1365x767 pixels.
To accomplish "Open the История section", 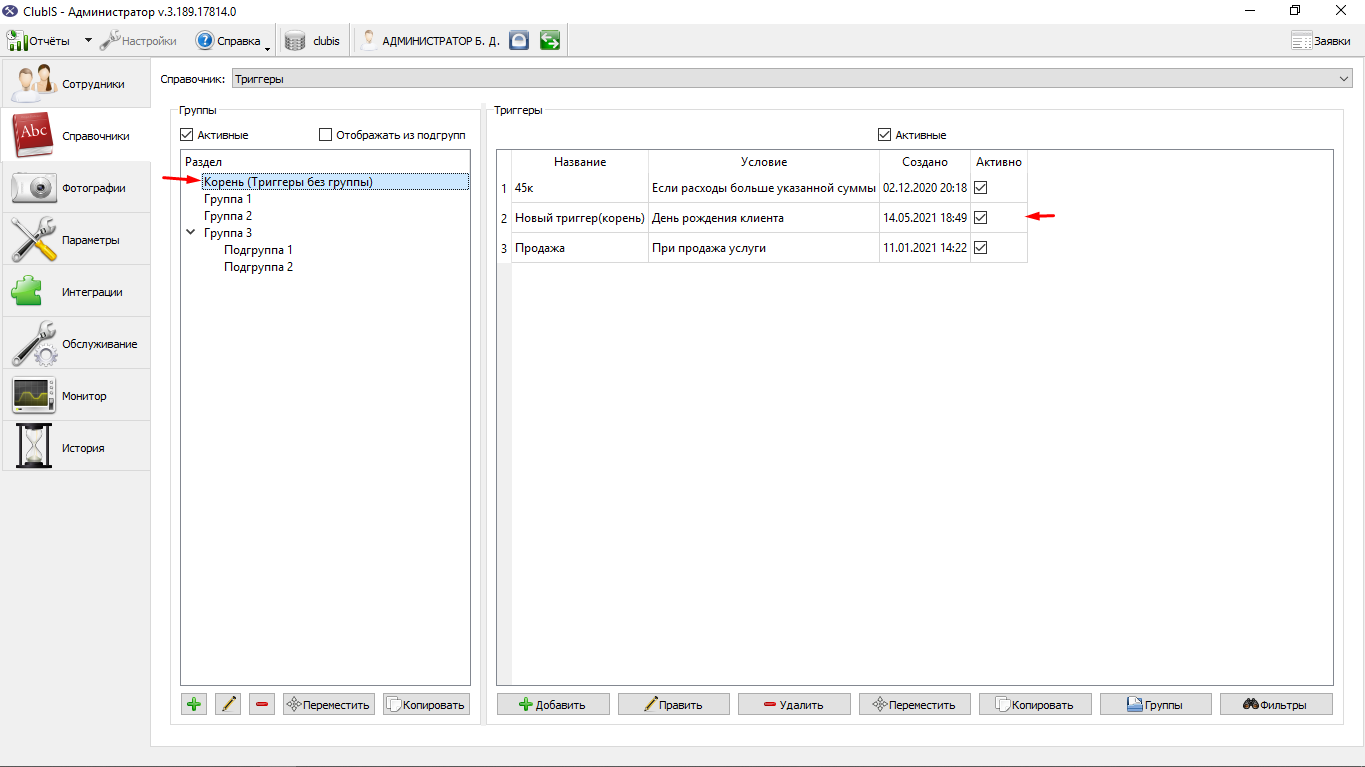I will [x=76, y=448].
